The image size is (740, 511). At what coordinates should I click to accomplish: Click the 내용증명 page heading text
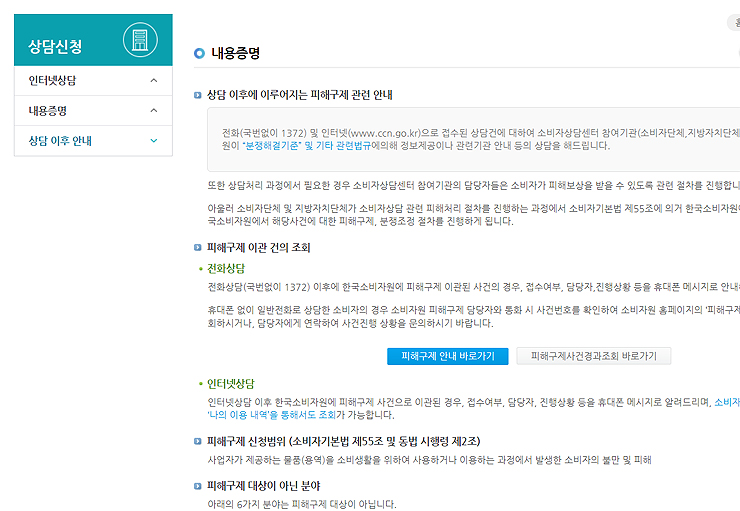click(235, 53)
